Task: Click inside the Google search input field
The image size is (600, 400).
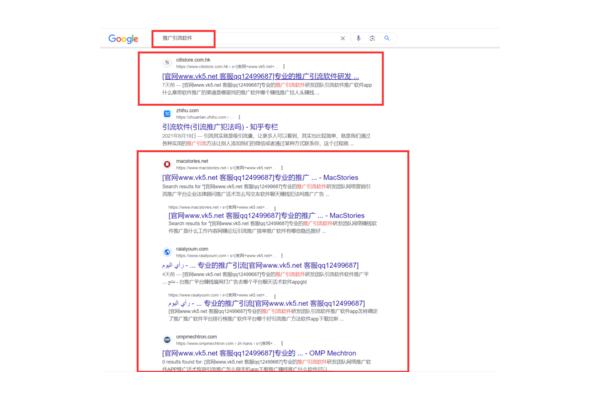Action: (250, 39)
